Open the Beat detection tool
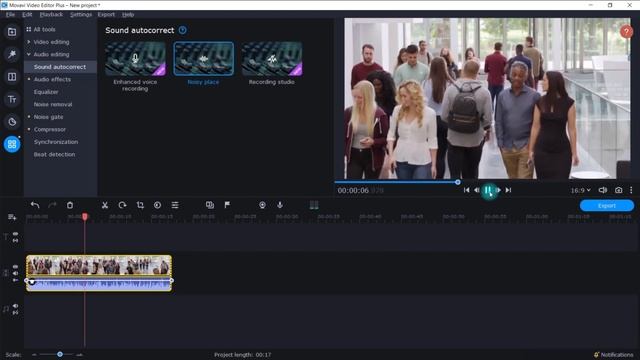 (54, 154)
